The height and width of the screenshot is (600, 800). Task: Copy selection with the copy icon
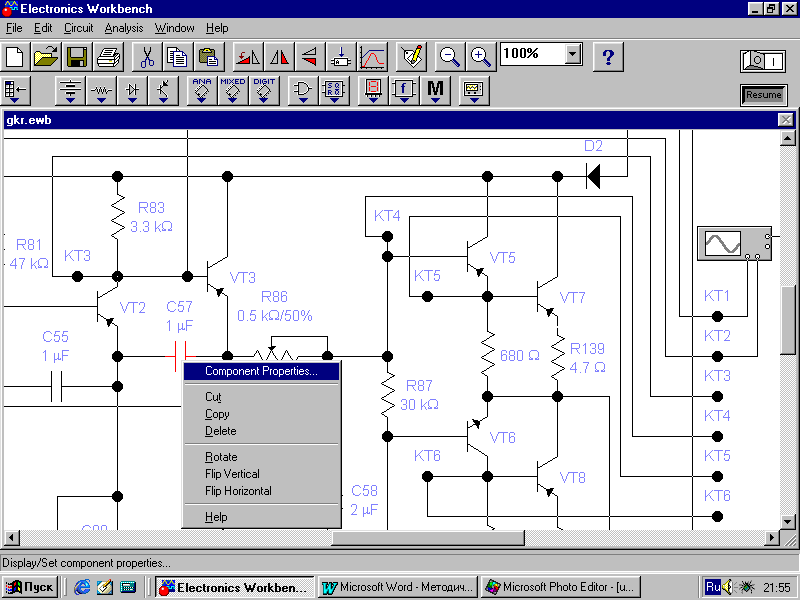click(x=178, y=57)
